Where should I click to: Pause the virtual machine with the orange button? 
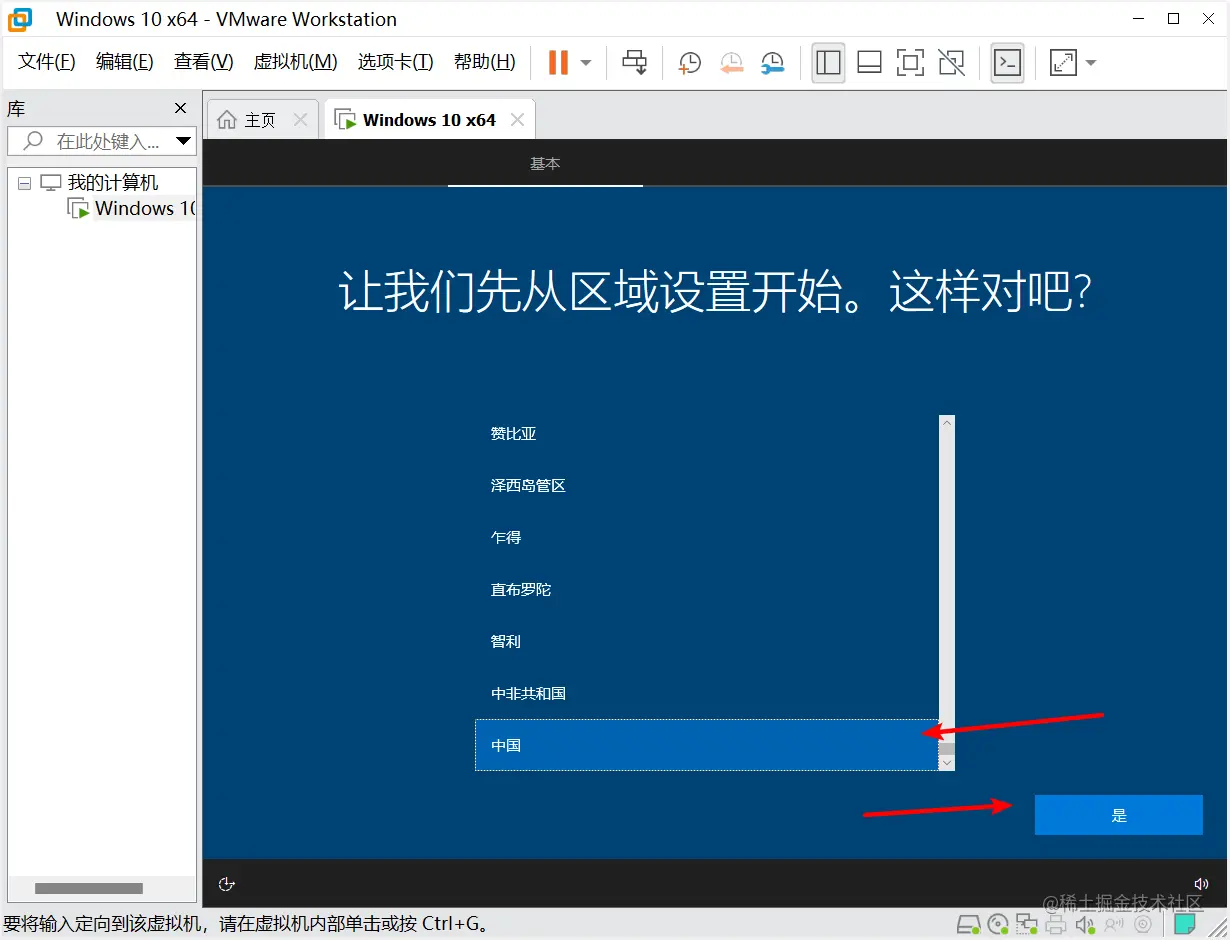pyautogui.click(x=558, y=62)
